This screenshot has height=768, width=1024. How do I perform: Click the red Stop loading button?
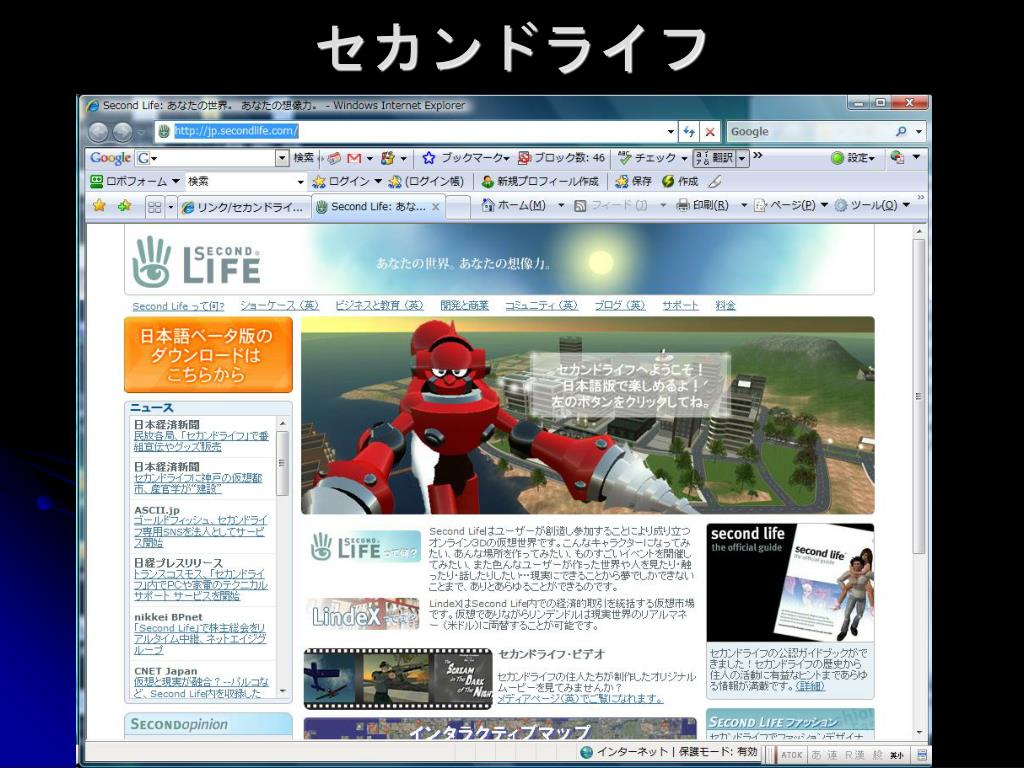click(x=710, y=131)
